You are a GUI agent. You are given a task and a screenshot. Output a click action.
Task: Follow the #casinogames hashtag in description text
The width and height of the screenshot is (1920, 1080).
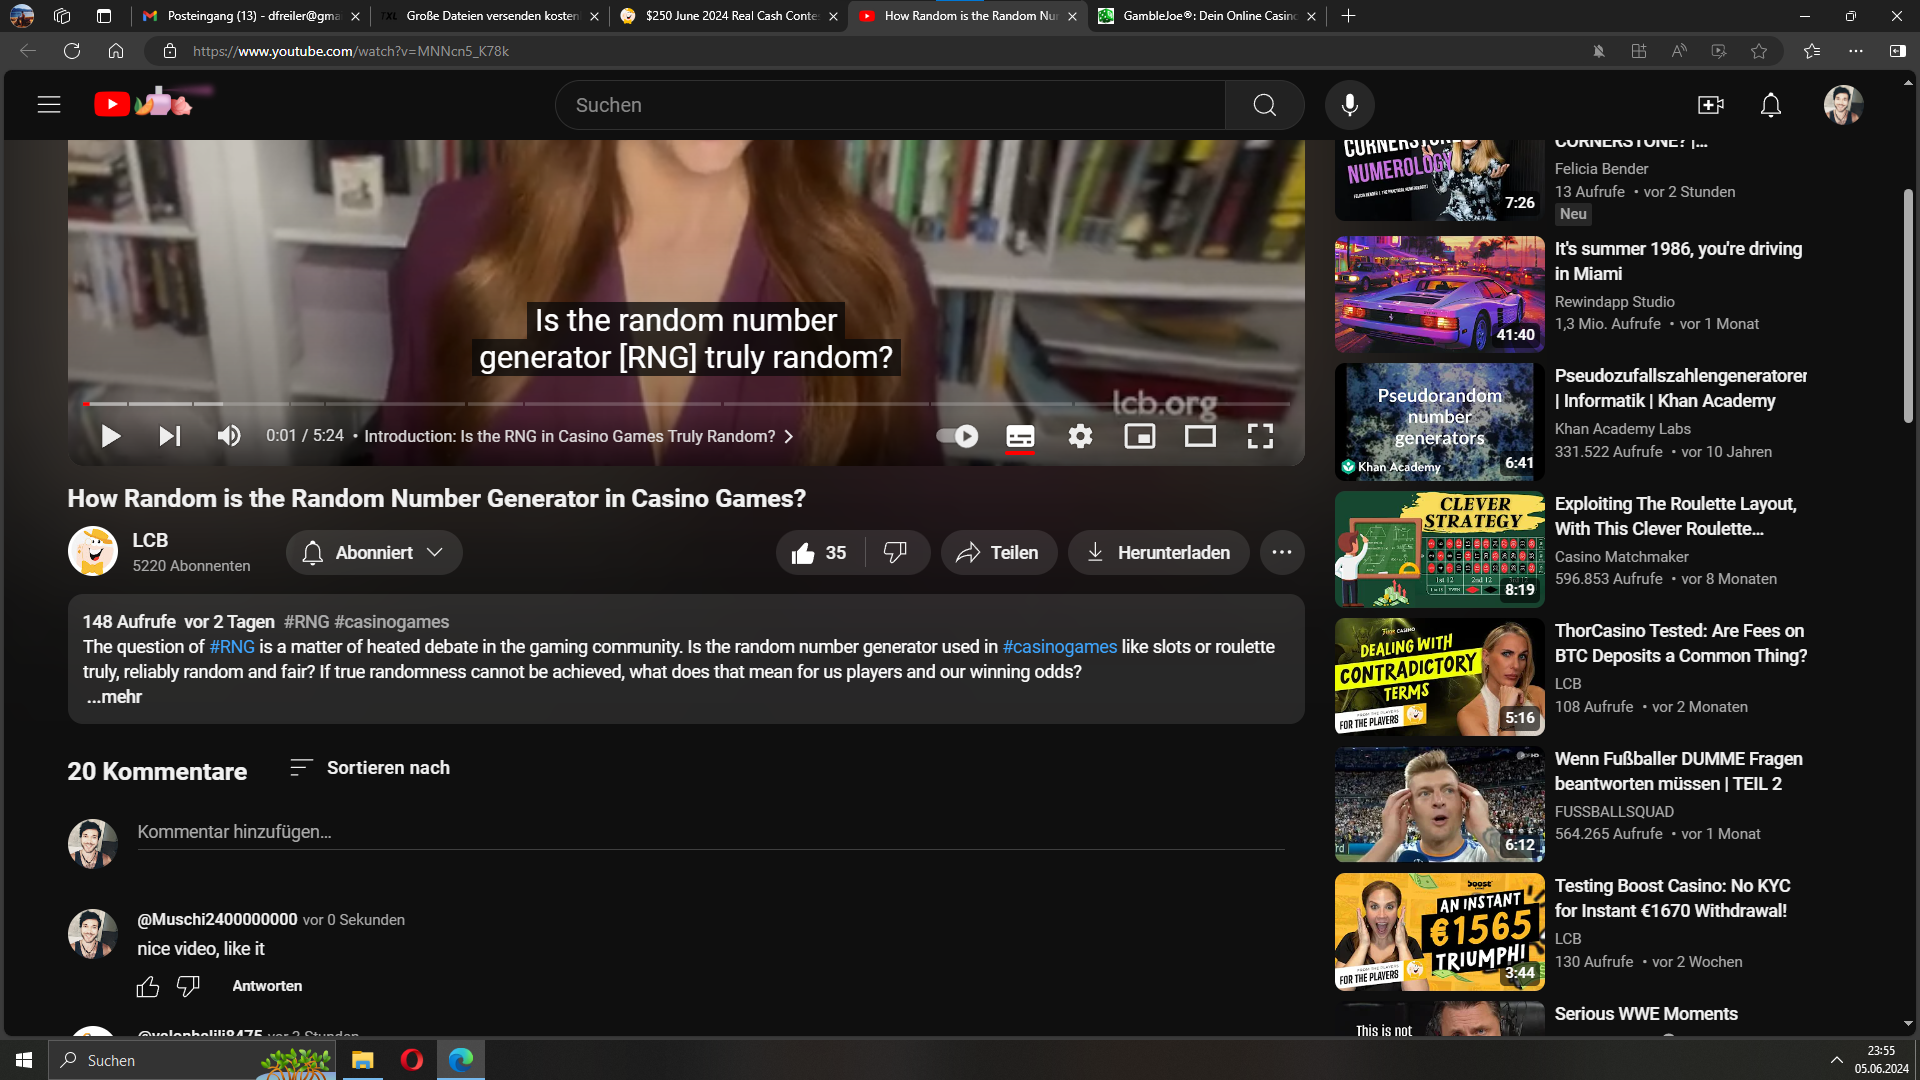click(x=1059, y=647)
